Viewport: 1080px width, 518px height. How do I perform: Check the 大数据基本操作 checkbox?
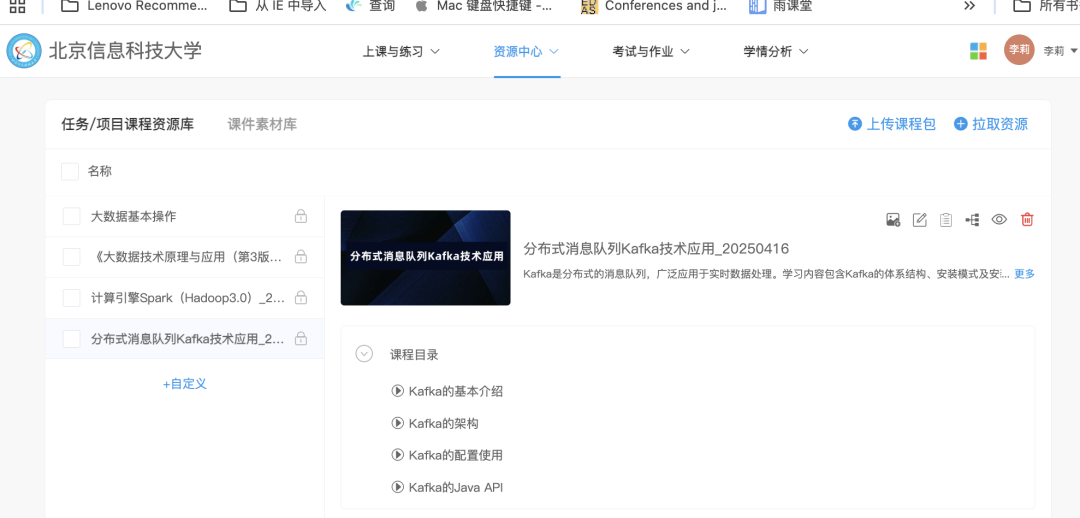(71, 216)
